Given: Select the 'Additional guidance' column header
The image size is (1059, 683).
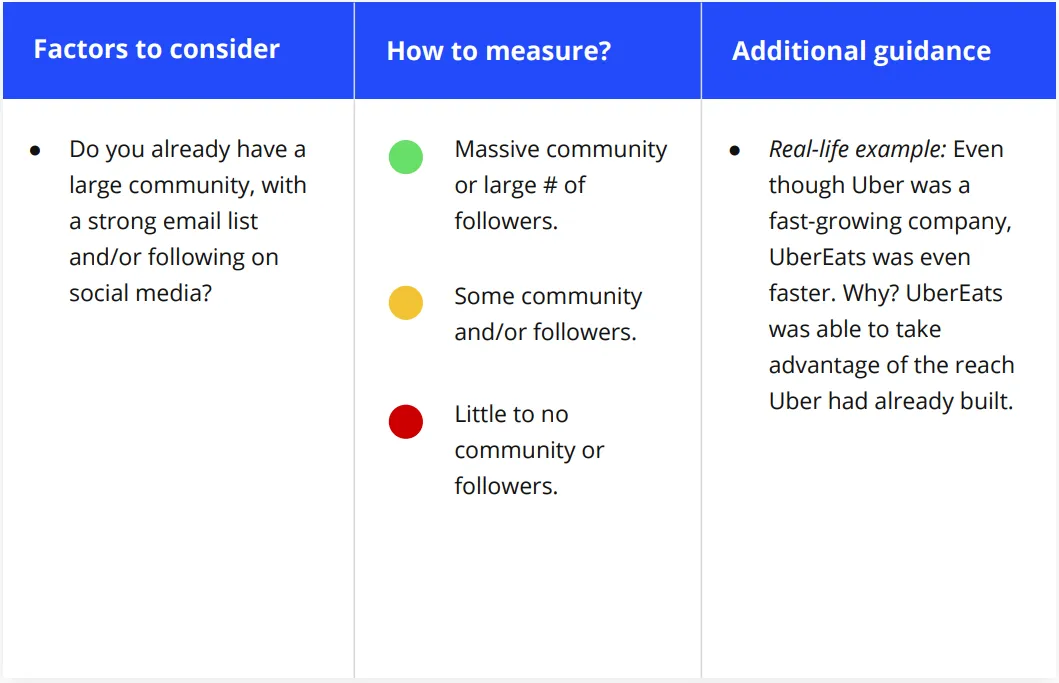Looking at the screenshot, I should (862, 51).
